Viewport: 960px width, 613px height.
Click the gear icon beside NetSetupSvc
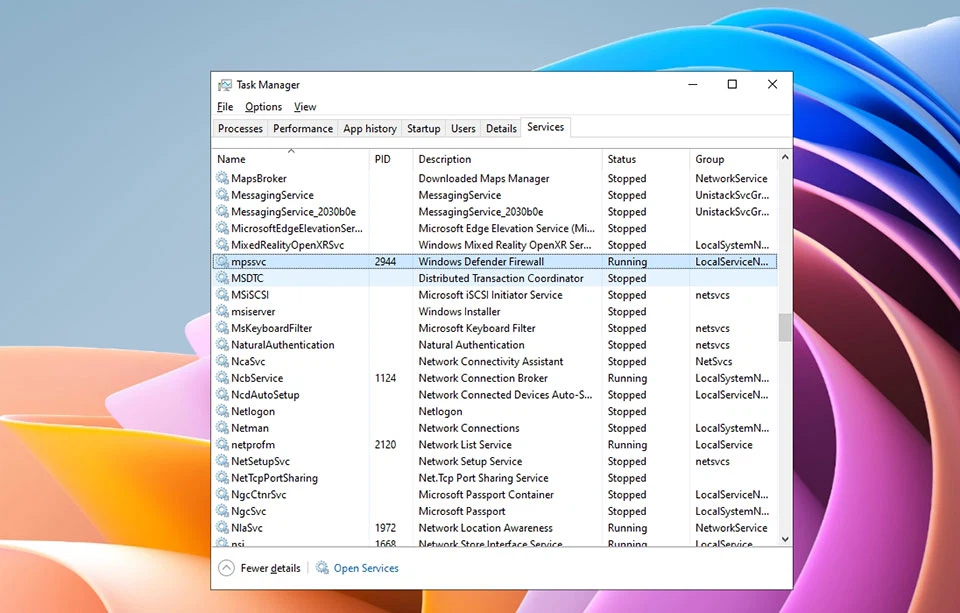(x=222, y=461)
